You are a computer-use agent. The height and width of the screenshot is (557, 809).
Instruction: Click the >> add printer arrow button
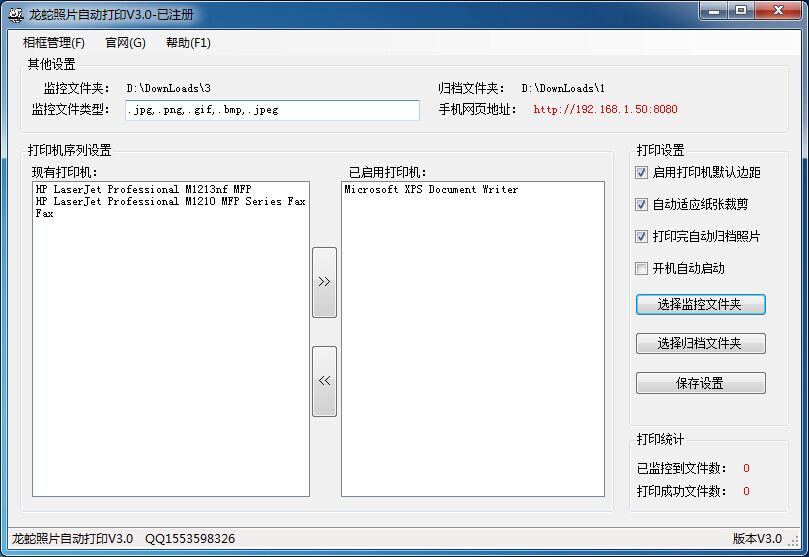pos(324,282)
